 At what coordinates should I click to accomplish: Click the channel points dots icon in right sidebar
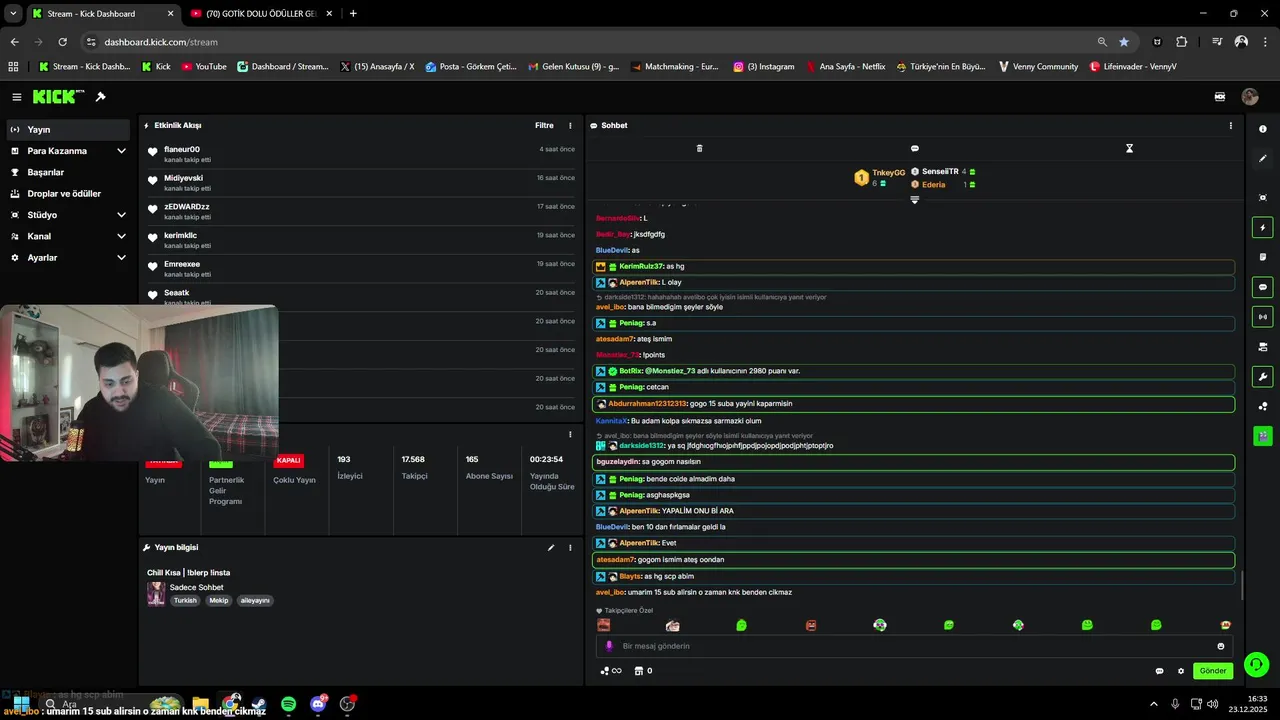tap(1263, 406)
